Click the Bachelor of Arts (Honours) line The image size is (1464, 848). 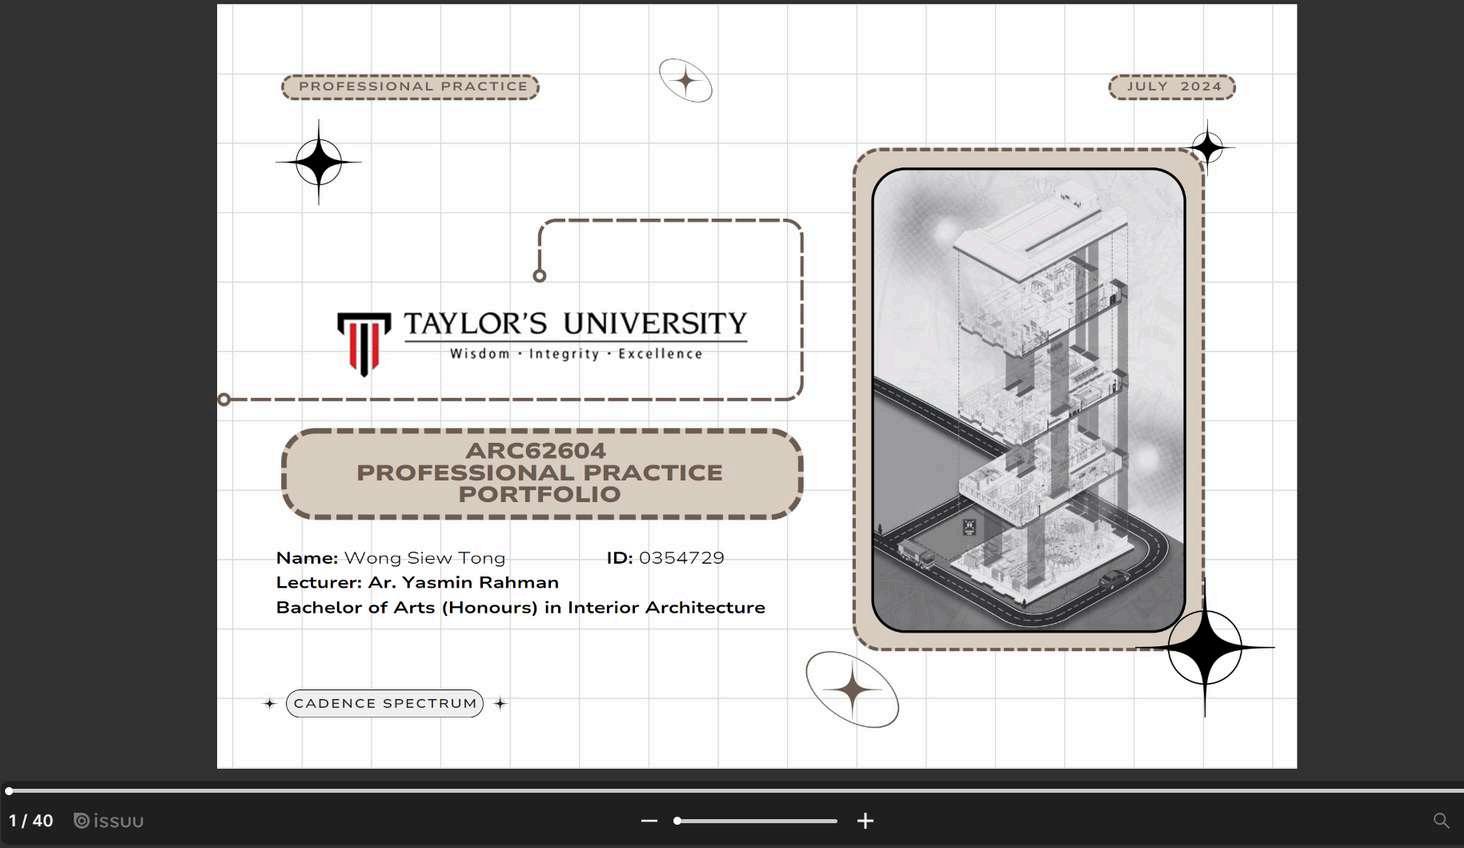tap(520, 607)
